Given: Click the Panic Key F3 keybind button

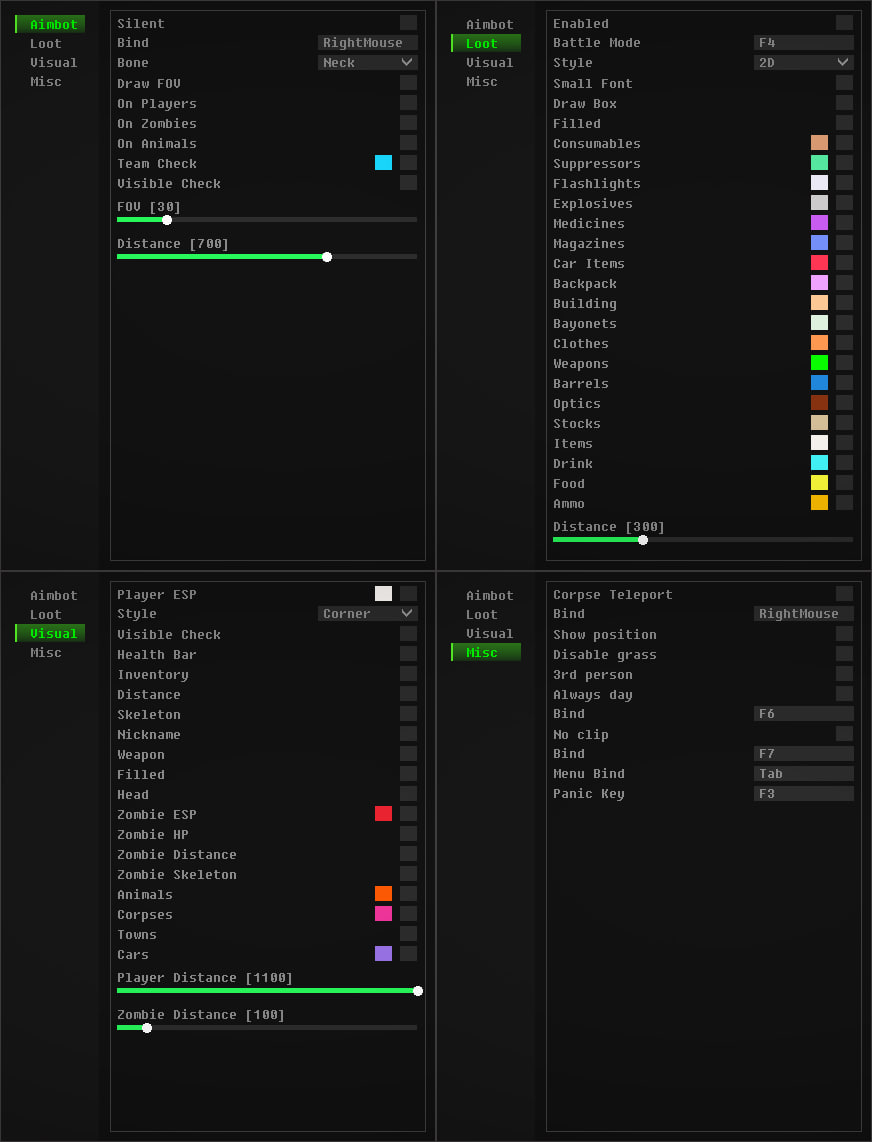Looking at the screenshot, I should (803, 794).
